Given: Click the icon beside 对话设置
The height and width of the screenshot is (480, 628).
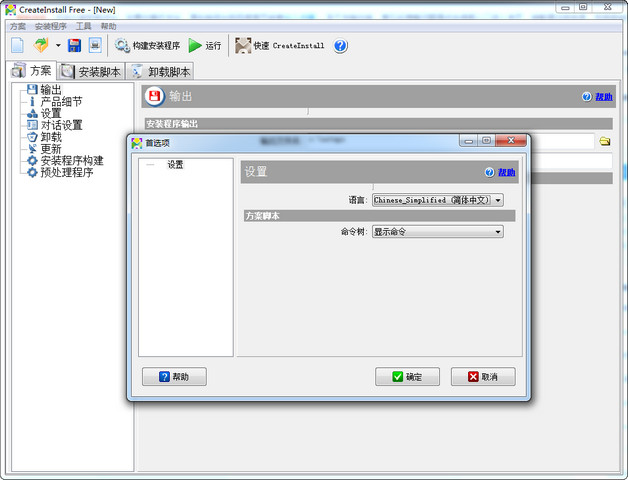Looking at the screenshot, I should pos(32,125).
